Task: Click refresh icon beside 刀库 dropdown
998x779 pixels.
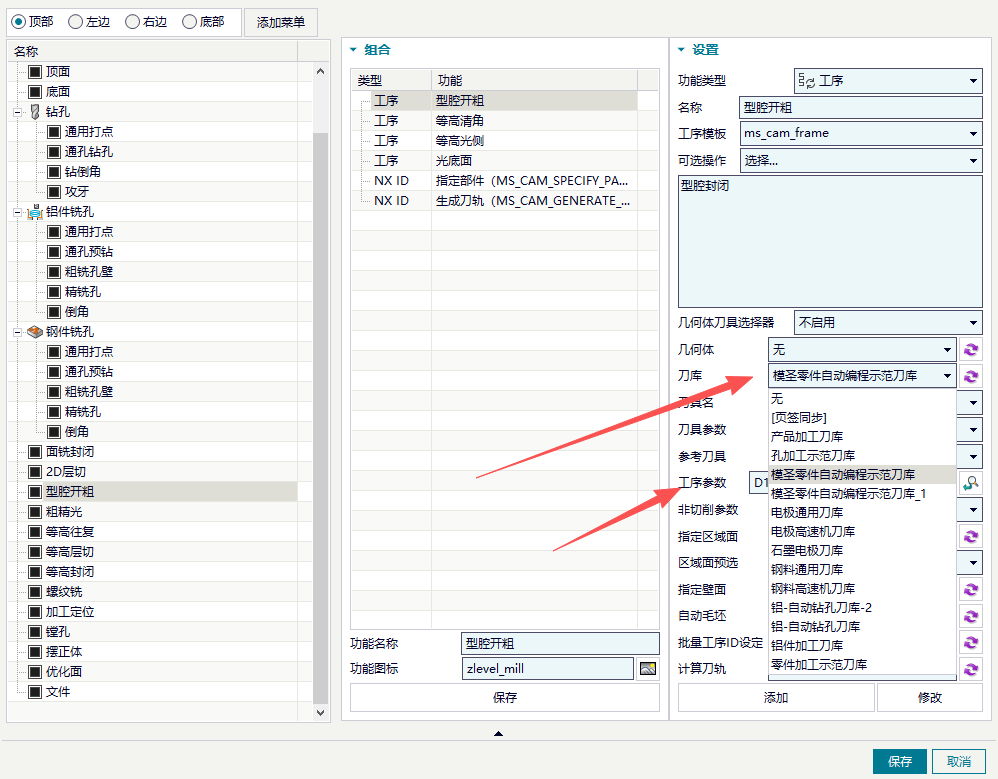Action: click(971, 376)
